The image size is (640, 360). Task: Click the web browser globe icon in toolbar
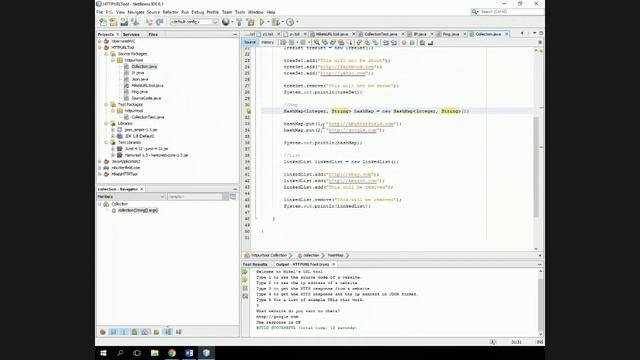click(x=226, y=22)
